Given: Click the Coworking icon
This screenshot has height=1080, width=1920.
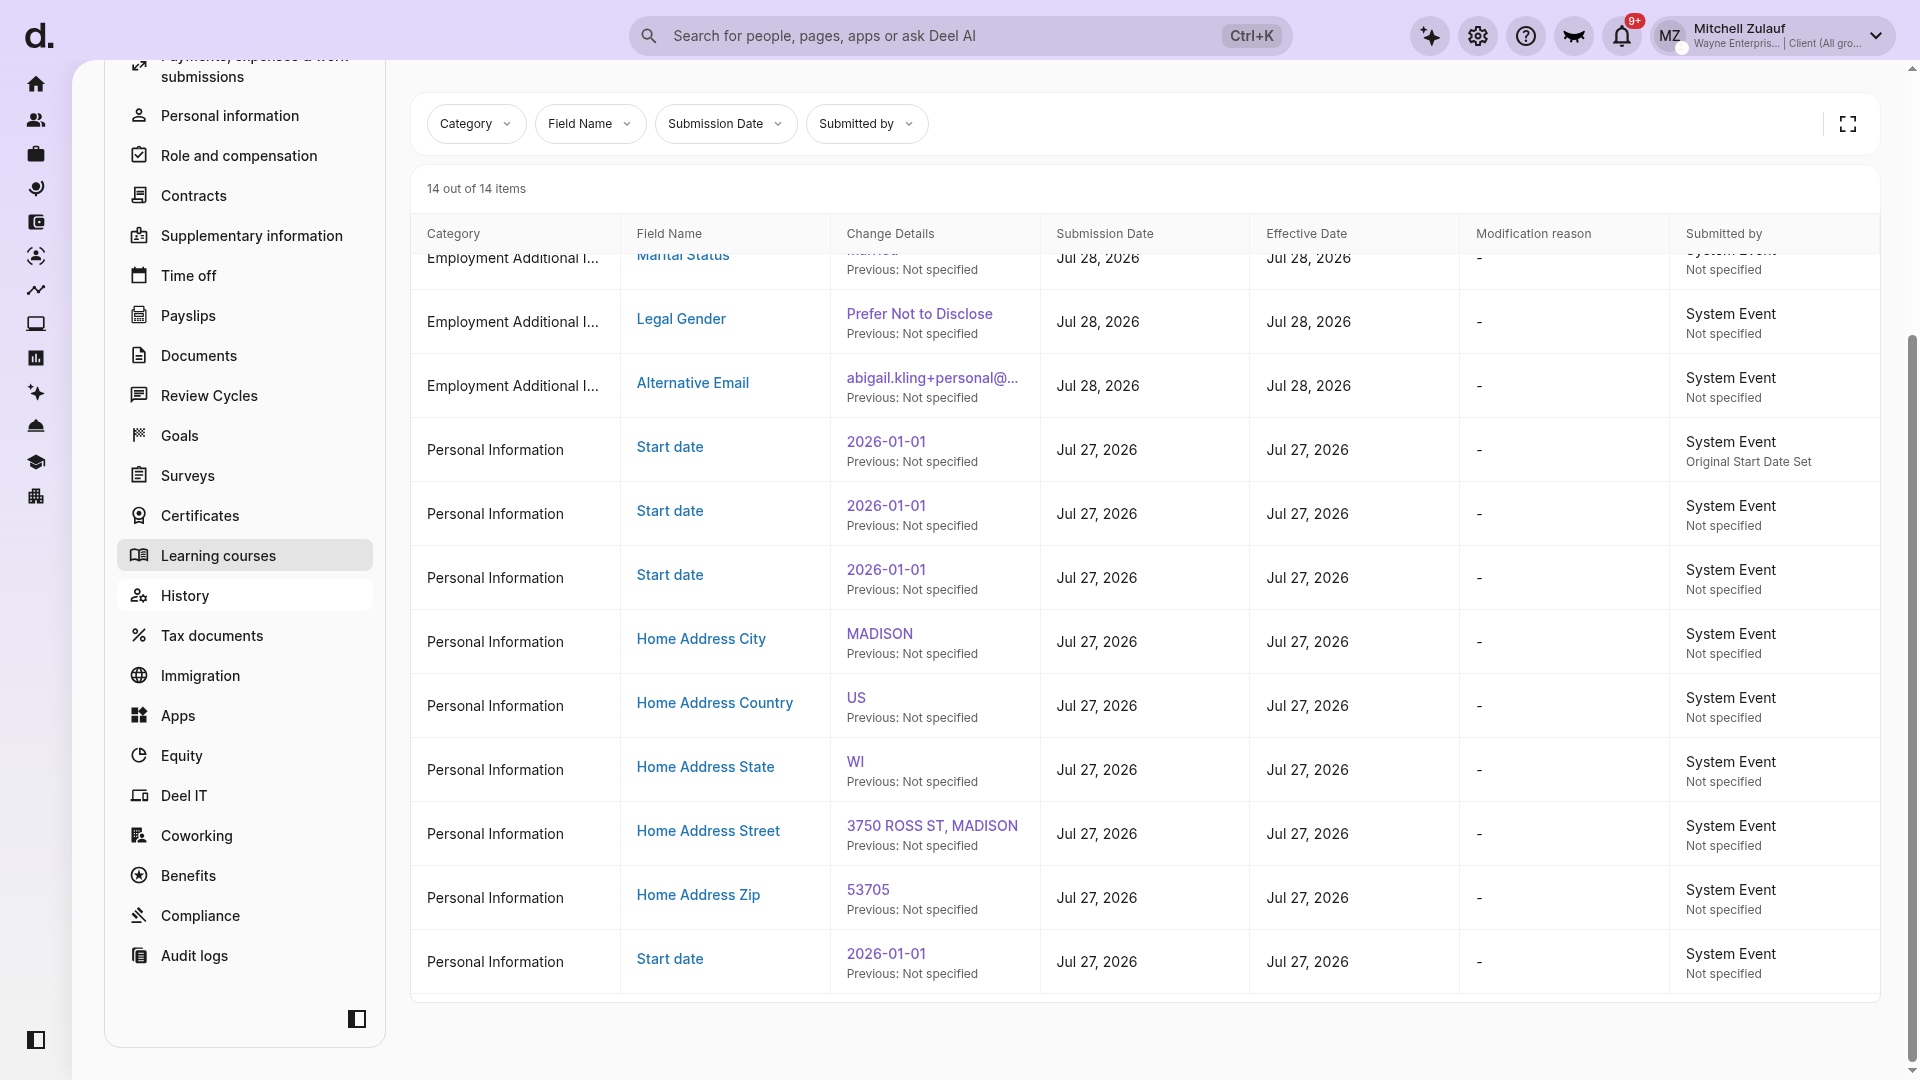Looking at the screenshot, I should pyautogui.click(x=139, y=836).
